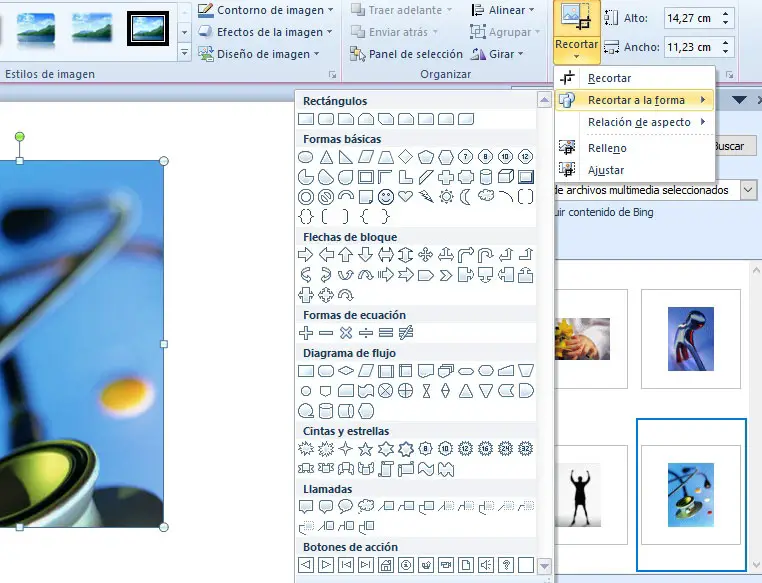Click the Ancho width input field

pyautogui.click(x=692, y=47)
